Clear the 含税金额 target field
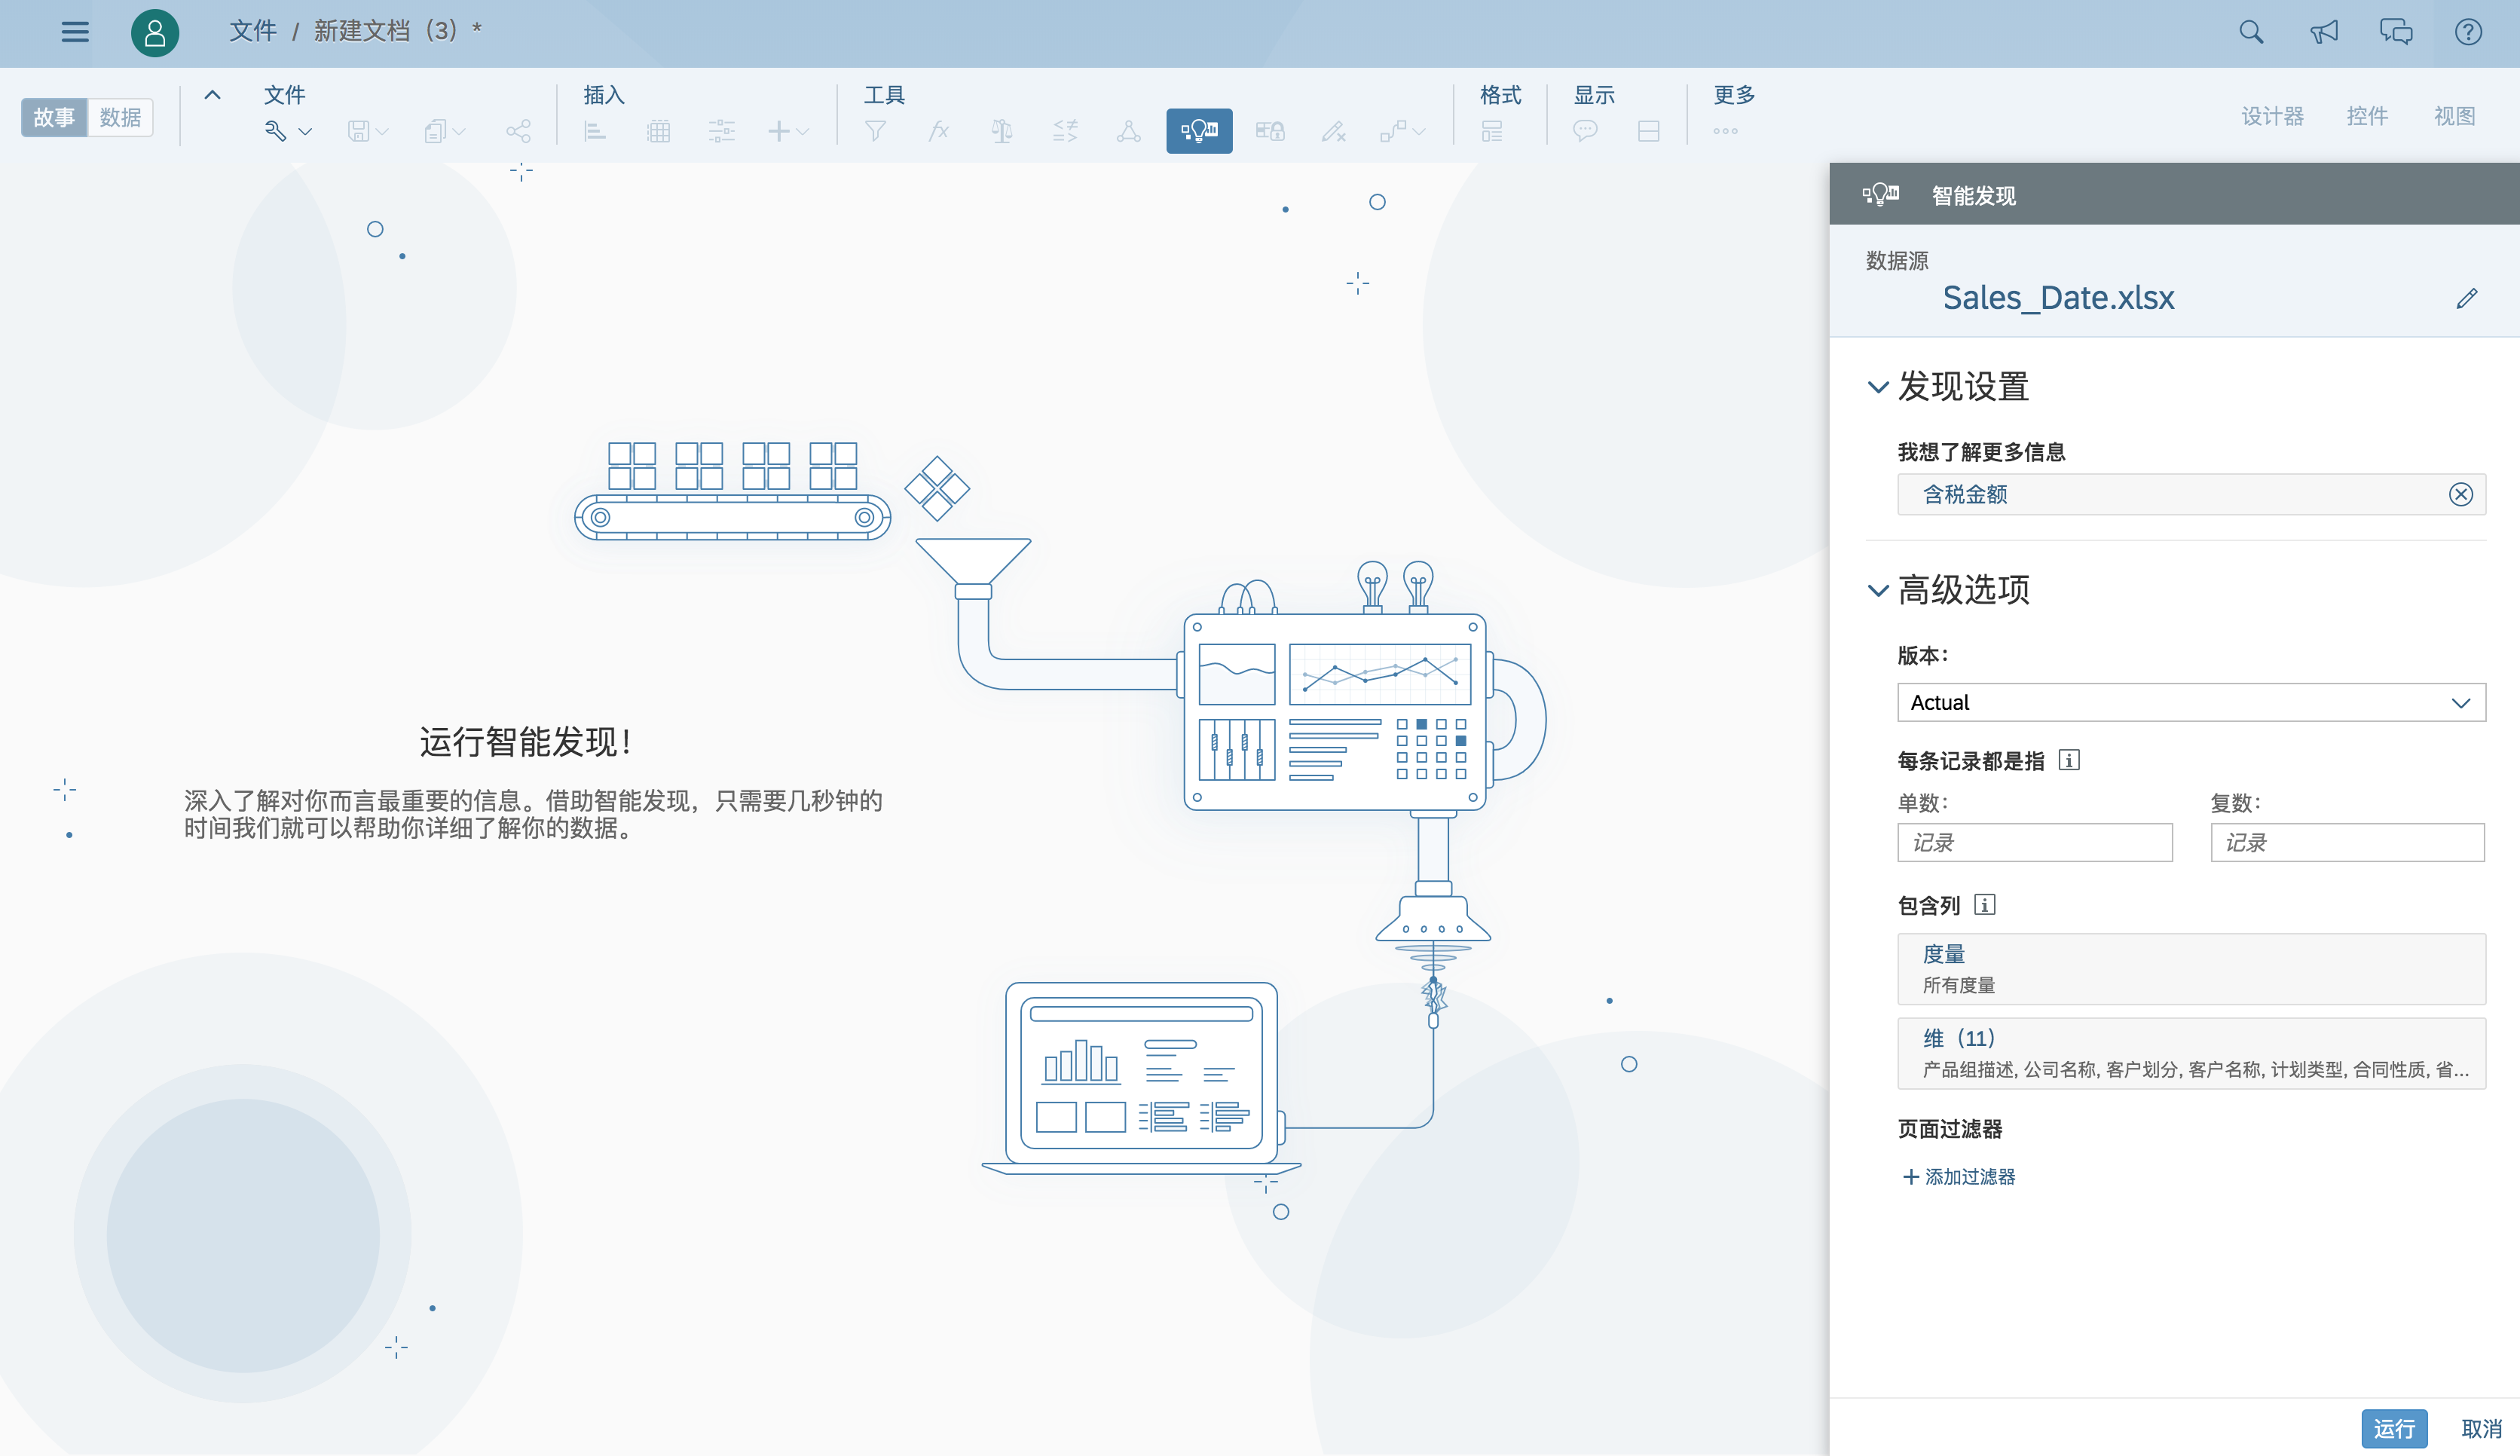Viewport: 2520px width, 1456px height. click(2461, 494)
